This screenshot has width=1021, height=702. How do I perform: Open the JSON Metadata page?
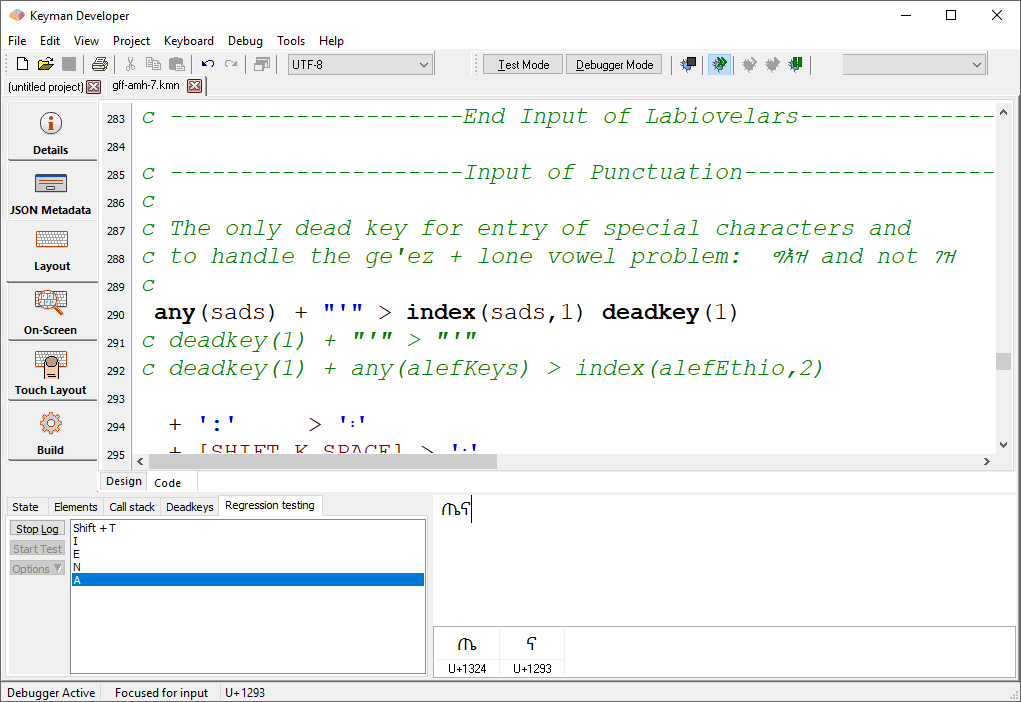52,193
